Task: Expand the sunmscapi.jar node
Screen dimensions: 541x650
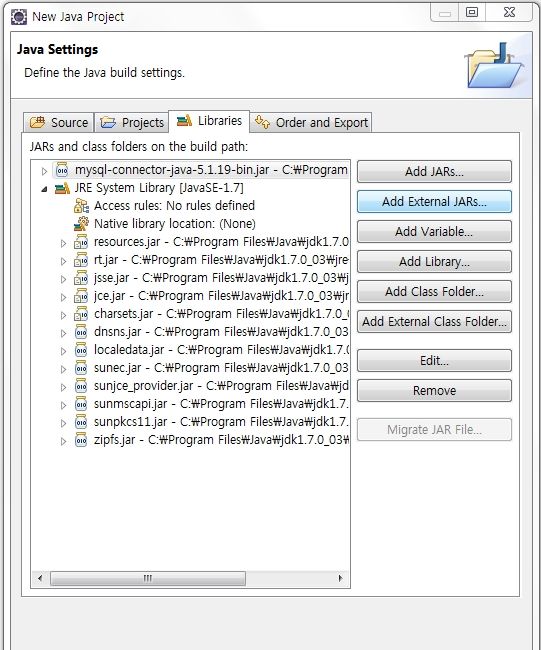Action: click(63, 405)
